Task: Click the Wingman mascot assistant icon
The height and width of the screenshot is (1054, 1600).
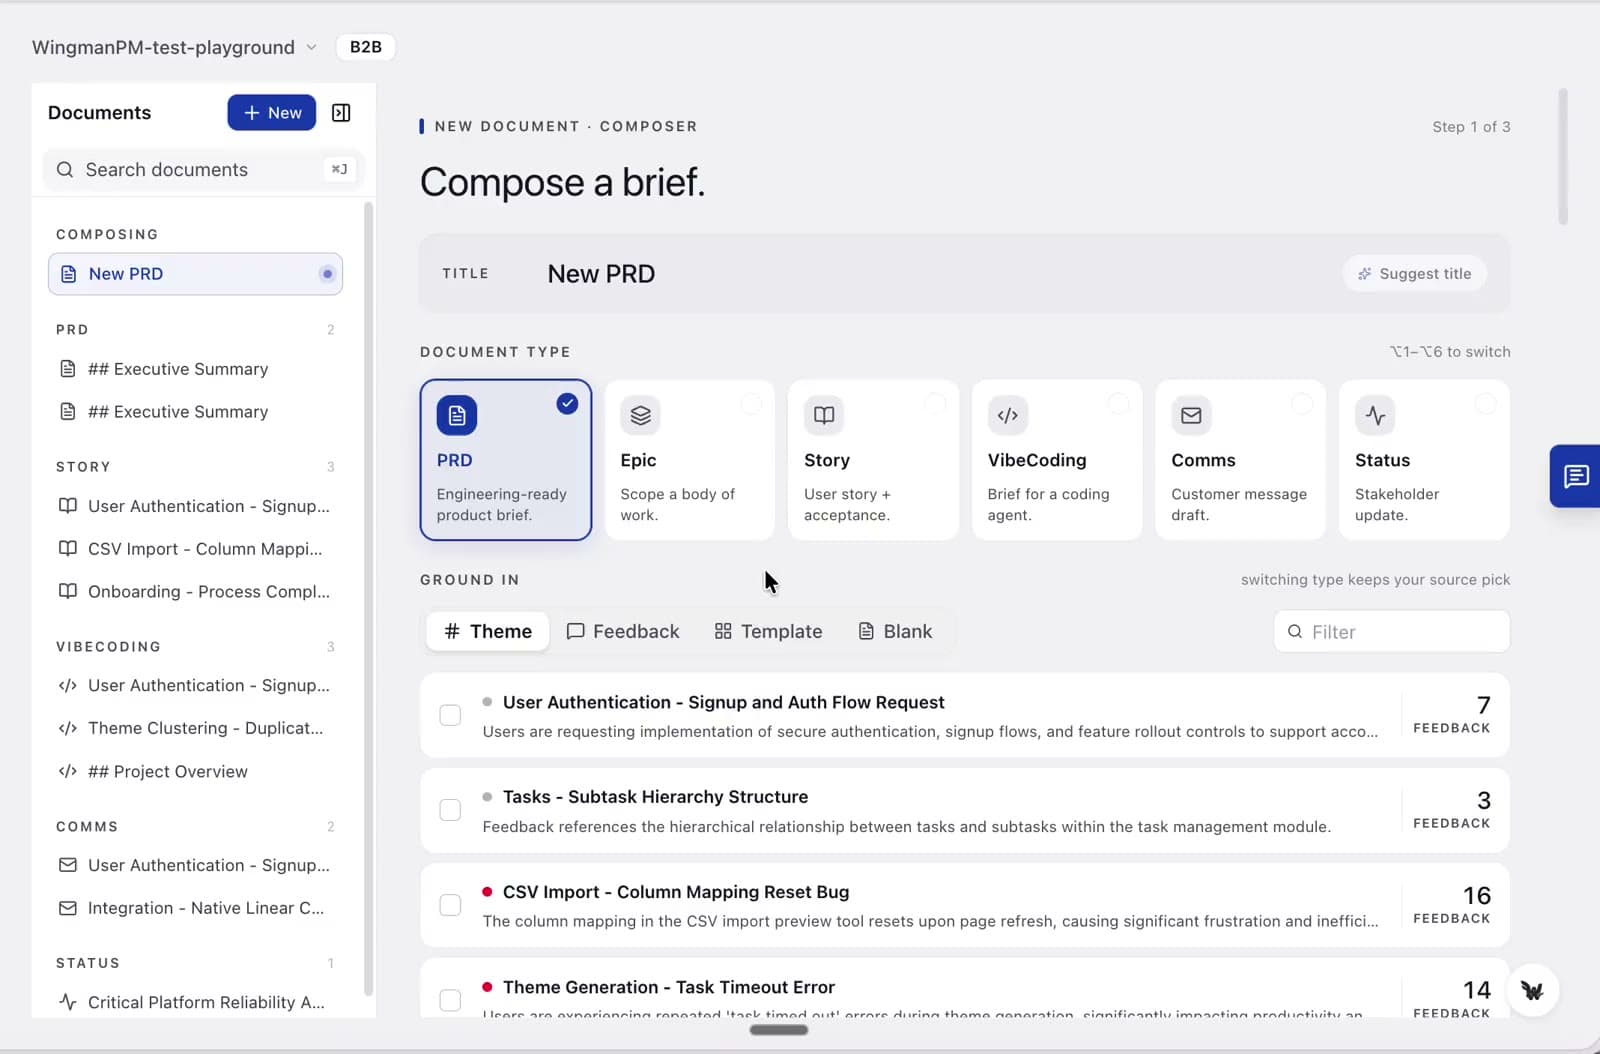Action: click(x=1532, y=990)
